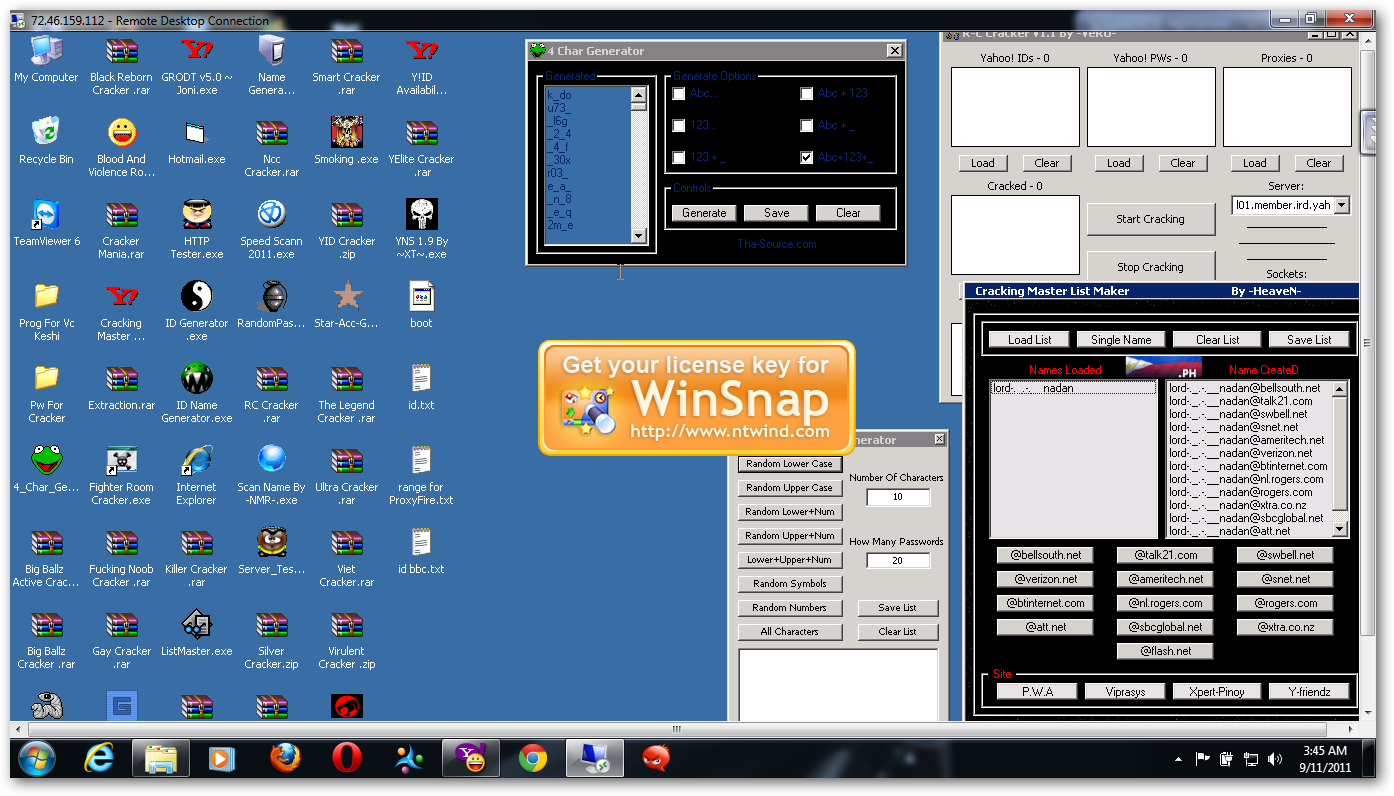Click the Clear List button in Master List Maker
The width and height of the screenshot is (1394, 796).
coord(1217,339)
